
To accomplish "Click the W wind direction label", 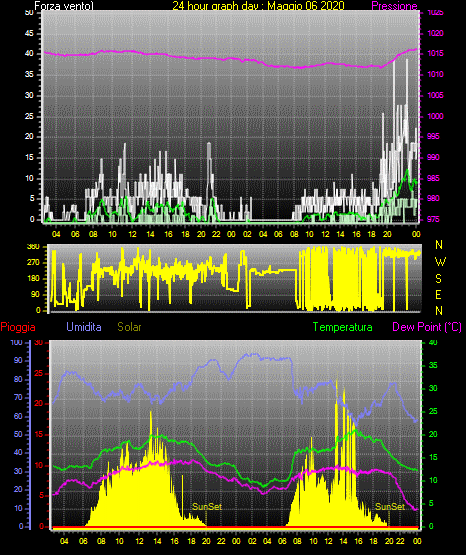I will click(x=440, y=262).
